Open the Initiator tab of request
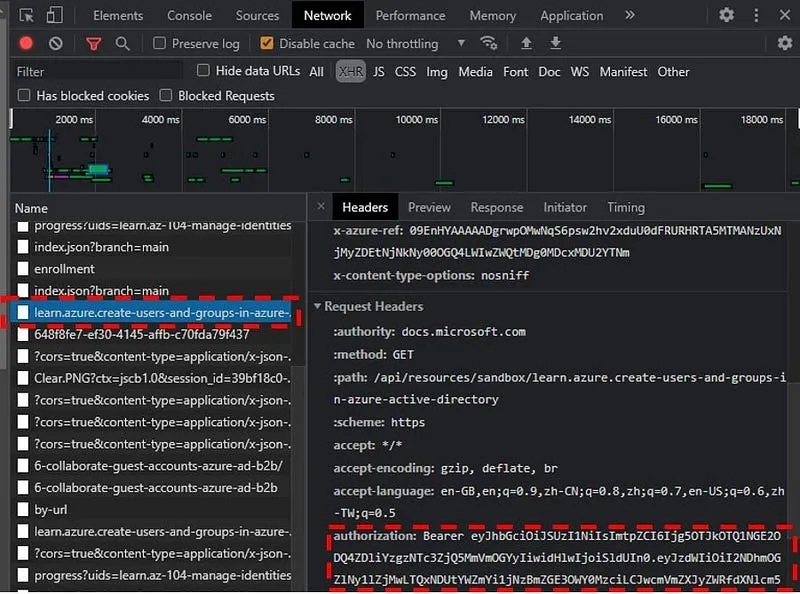Image resolution: width=800 pixels, height=594 pixels. 565,207
